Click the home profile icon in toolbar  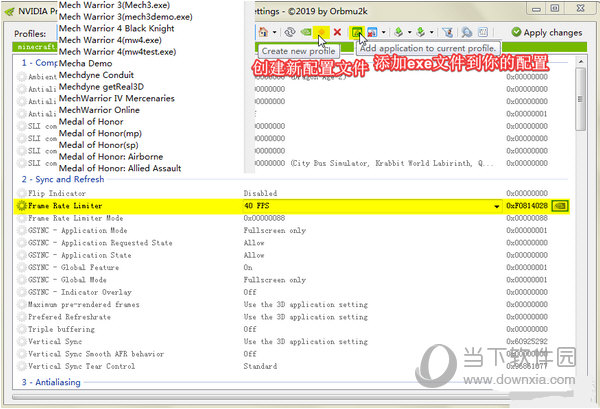[x=263, y=32]
